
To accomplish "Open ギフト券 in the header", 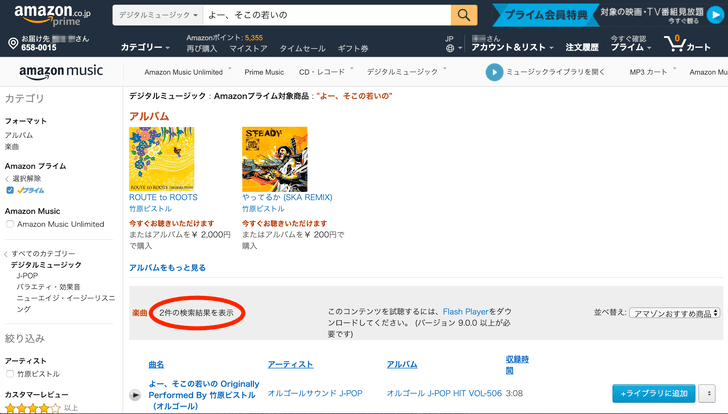I will (x=353, y=48).
